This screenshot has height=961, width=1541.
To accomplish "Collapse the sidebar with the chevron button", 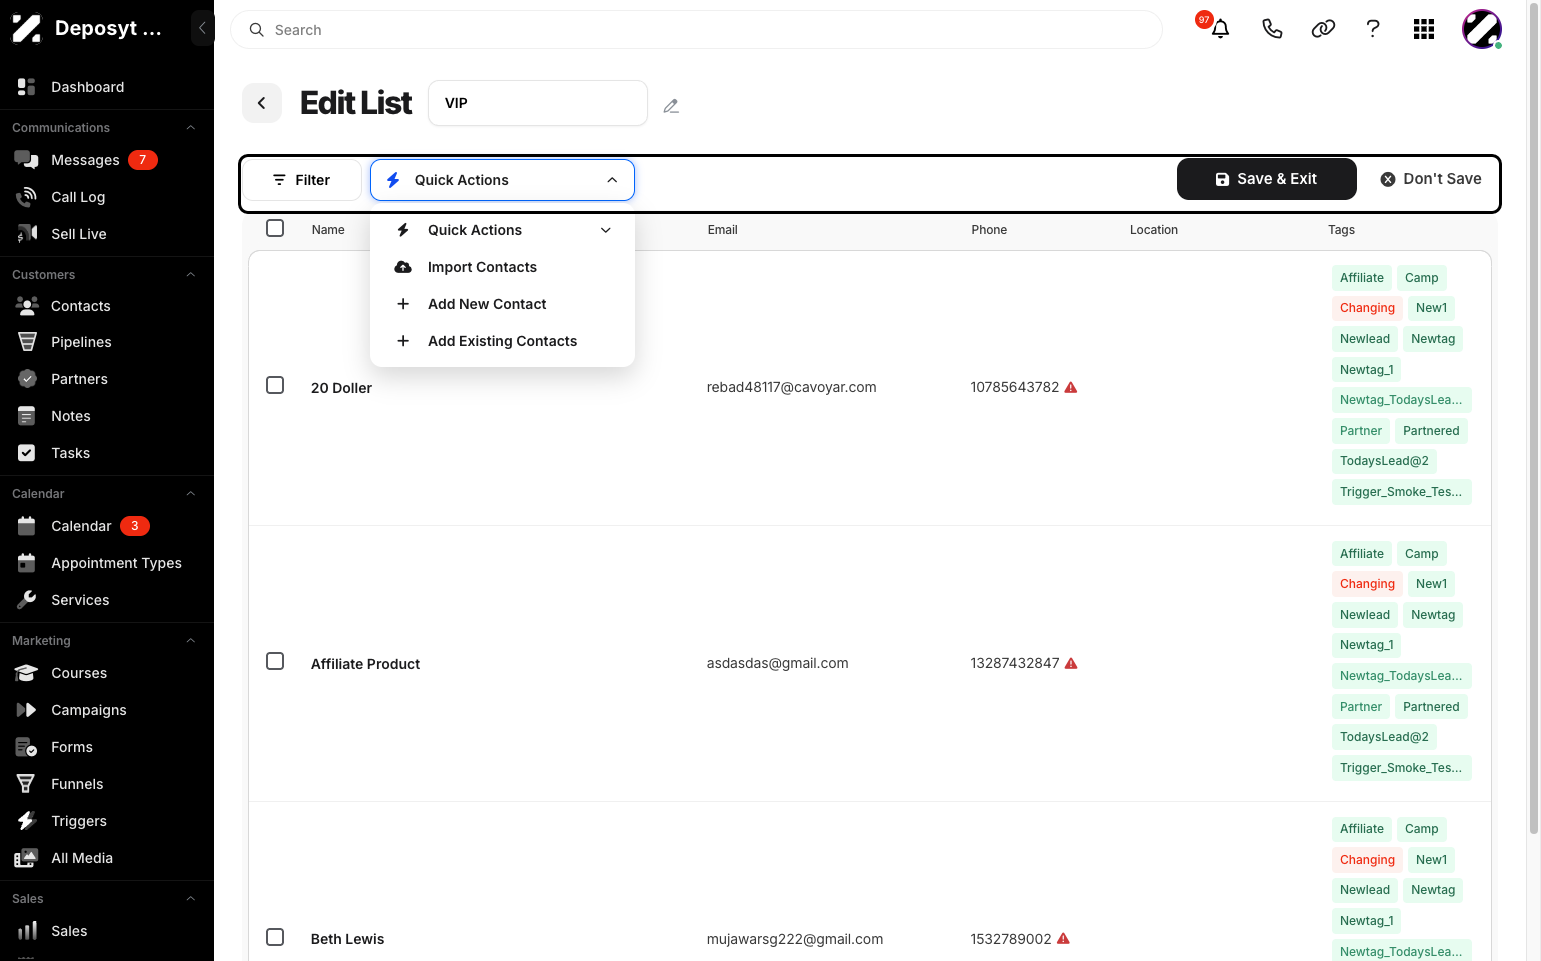I will tap(202, 28).
